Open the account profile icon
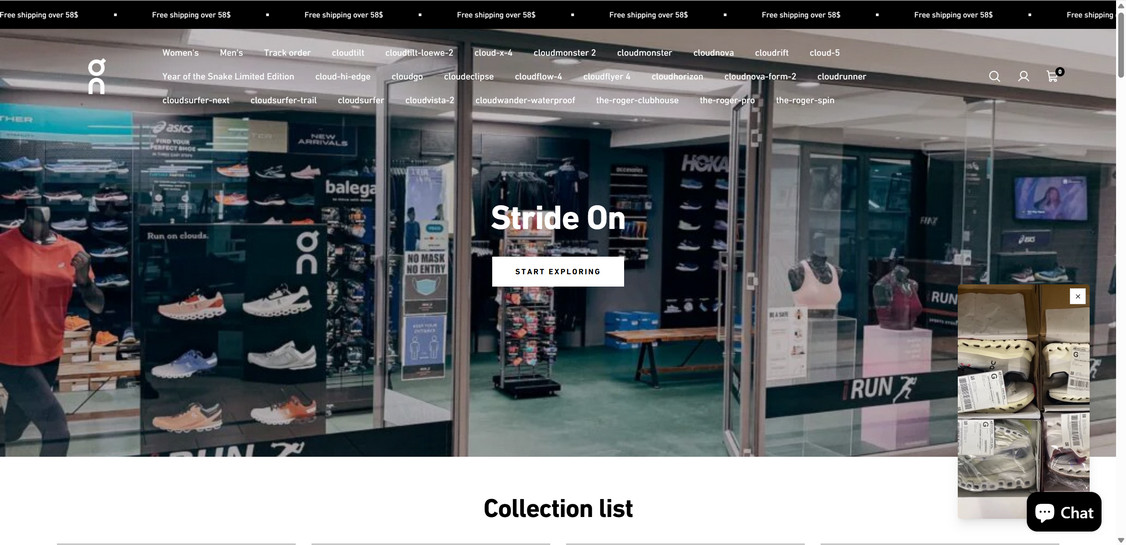The width and height of the screenshot is (1126, 545). (1023, 76)
